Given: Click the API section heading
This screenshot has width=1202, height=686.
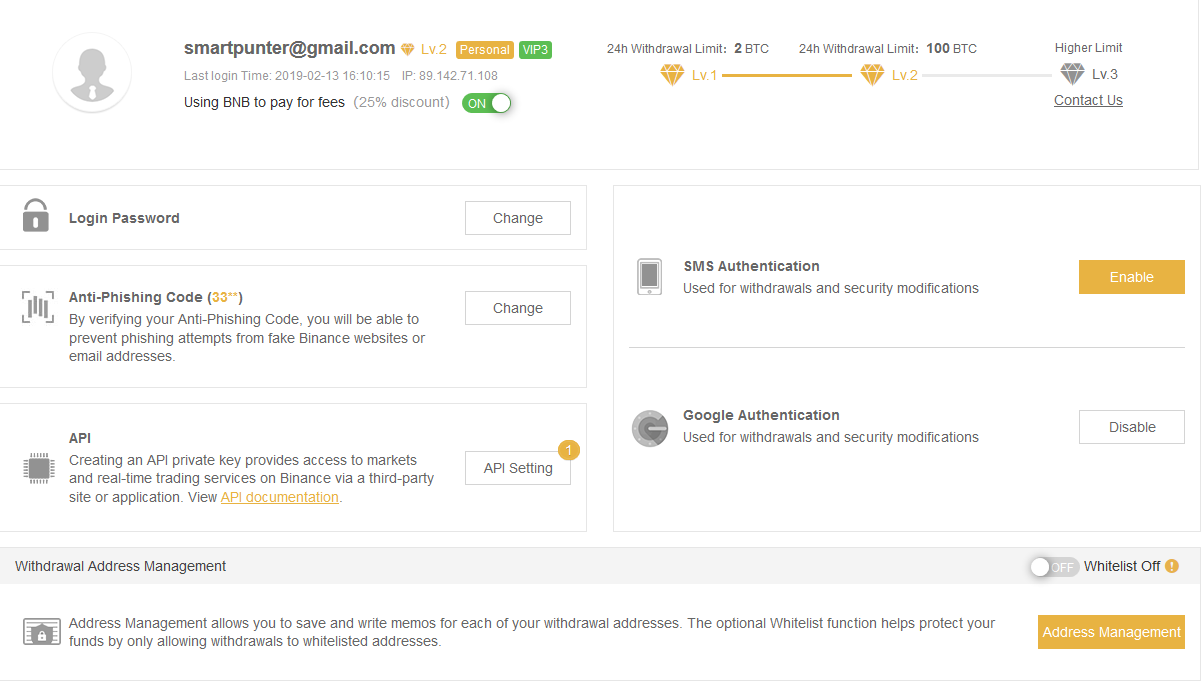Looking at the screenshot, I should coord(80,438).
